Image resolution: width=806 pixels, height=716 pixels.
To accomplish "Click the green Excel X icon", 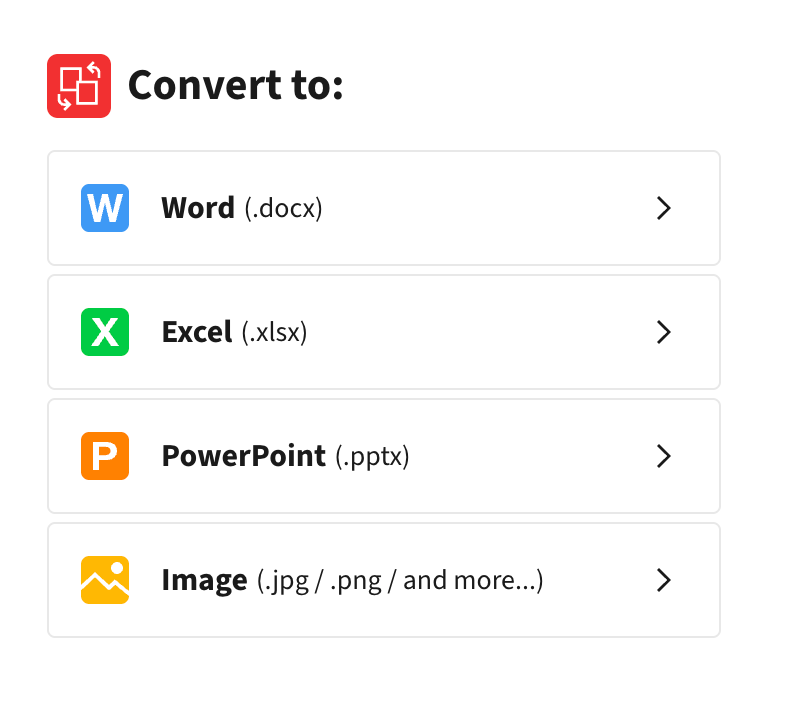I will click(105, 332).
